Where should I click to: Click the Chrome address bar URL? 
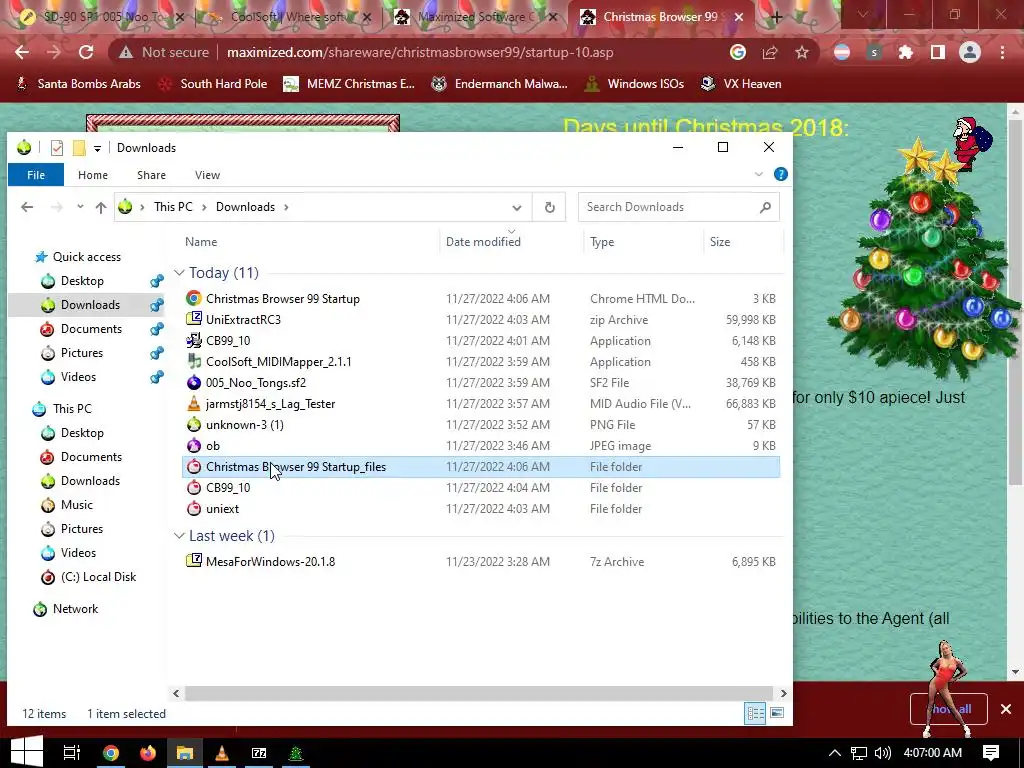419,52
